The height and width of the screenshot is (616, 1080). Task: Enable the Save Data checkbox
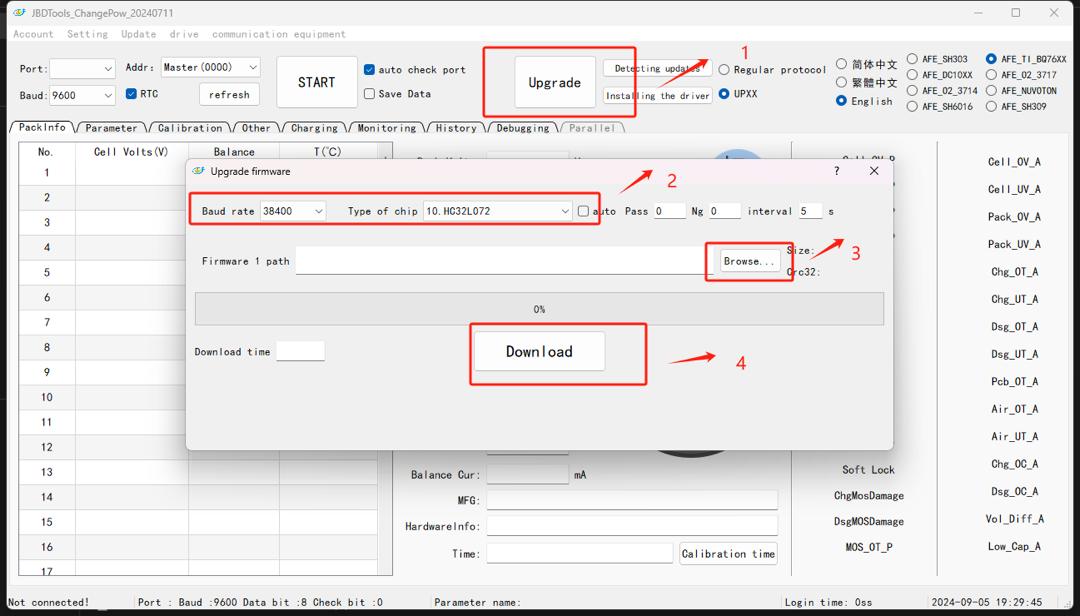pos(370,94)
